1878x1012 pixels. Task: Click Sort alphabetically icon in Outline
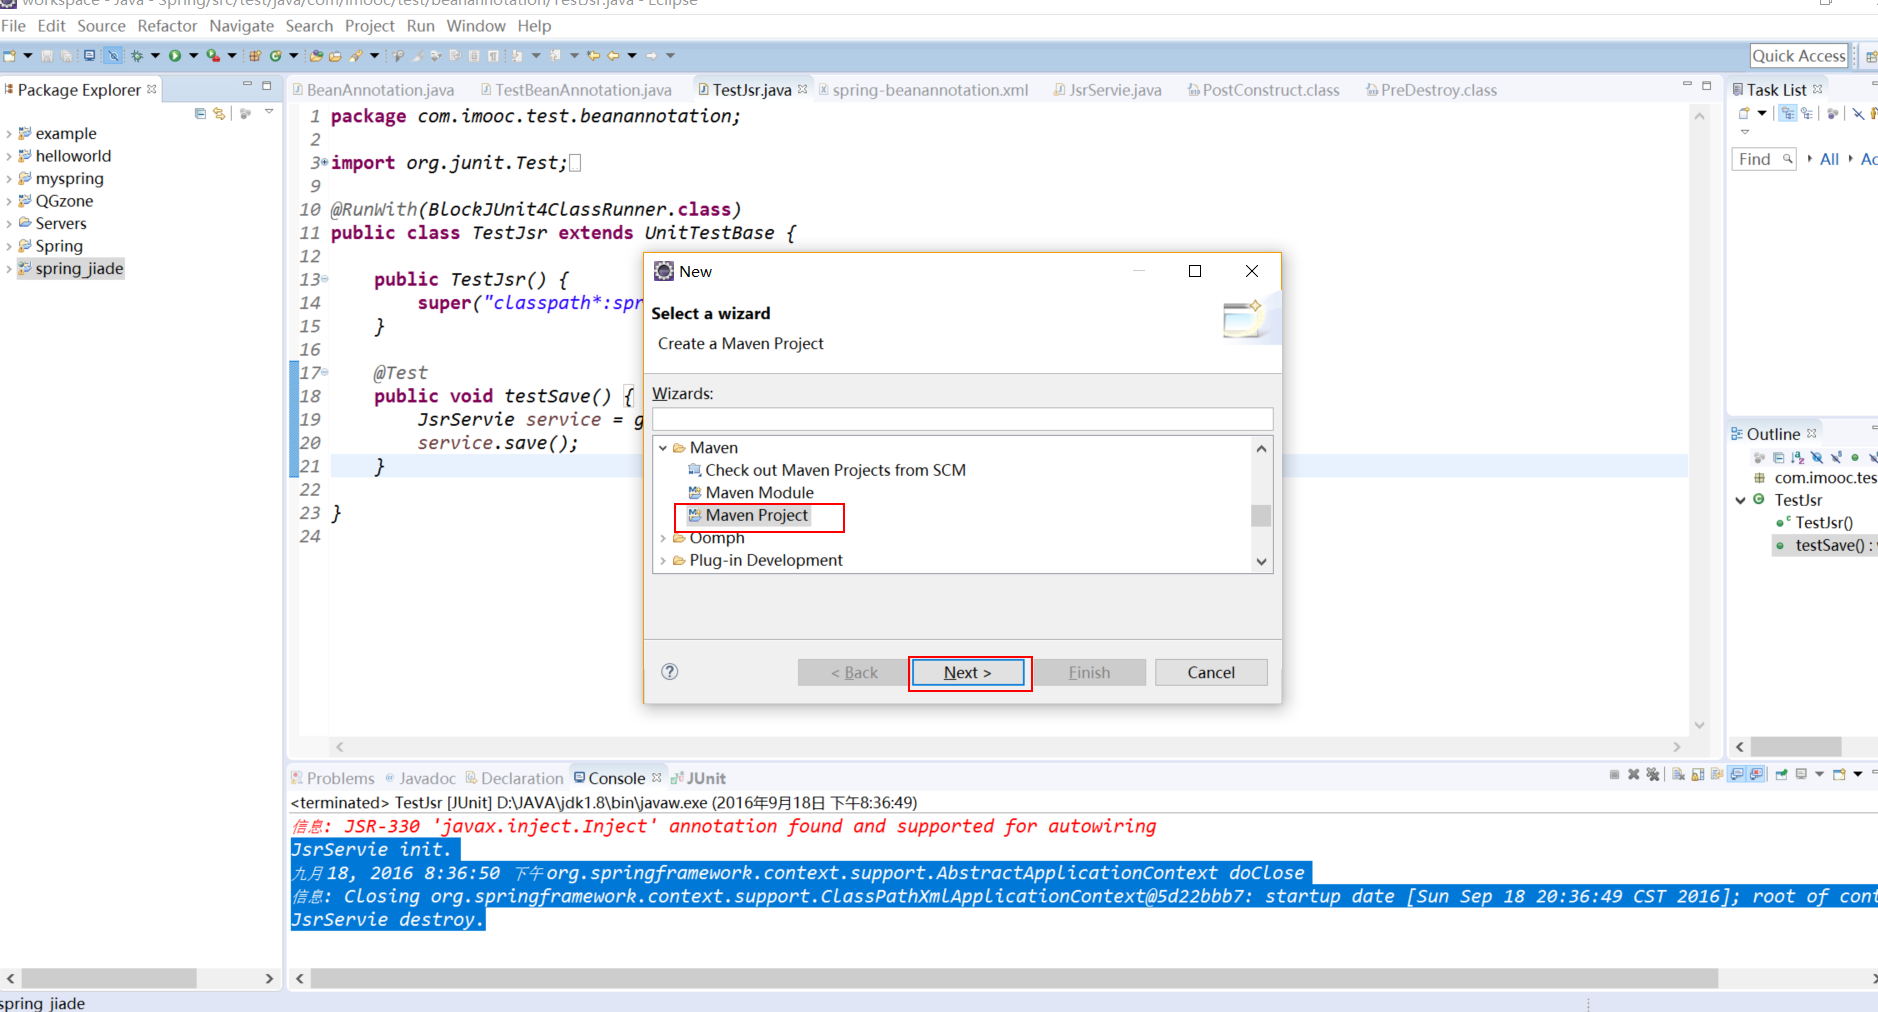(1798, 457)
